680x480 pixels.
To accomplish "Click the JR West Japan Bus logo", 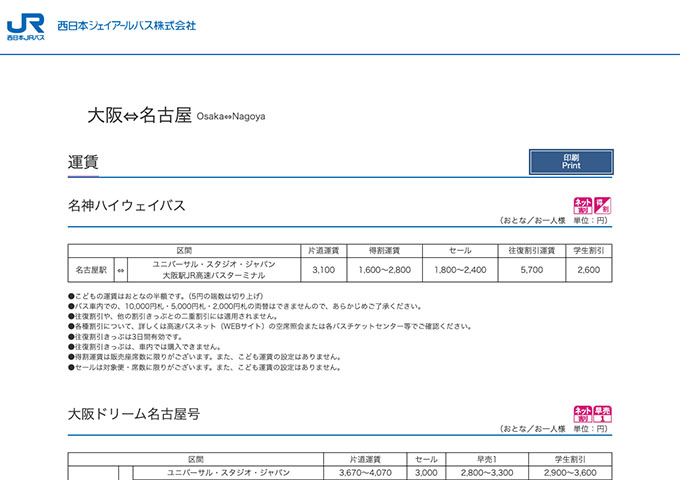I will tap(26, 27).
